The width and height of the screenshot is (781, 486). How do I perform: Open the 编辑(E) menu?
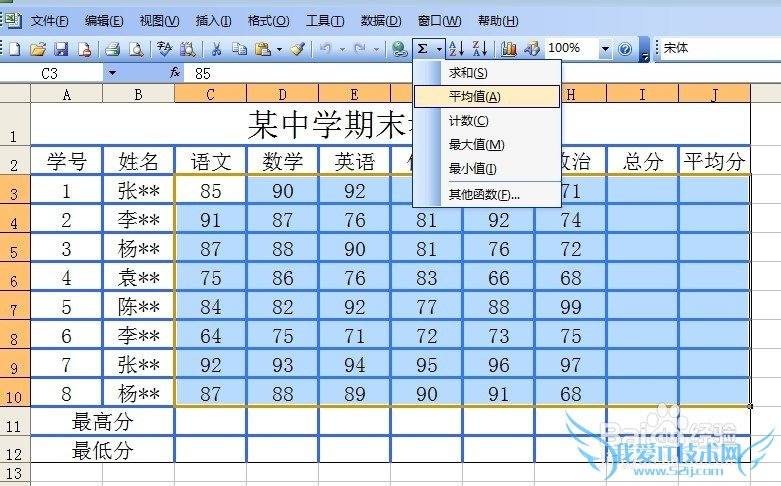coord(104,21)
